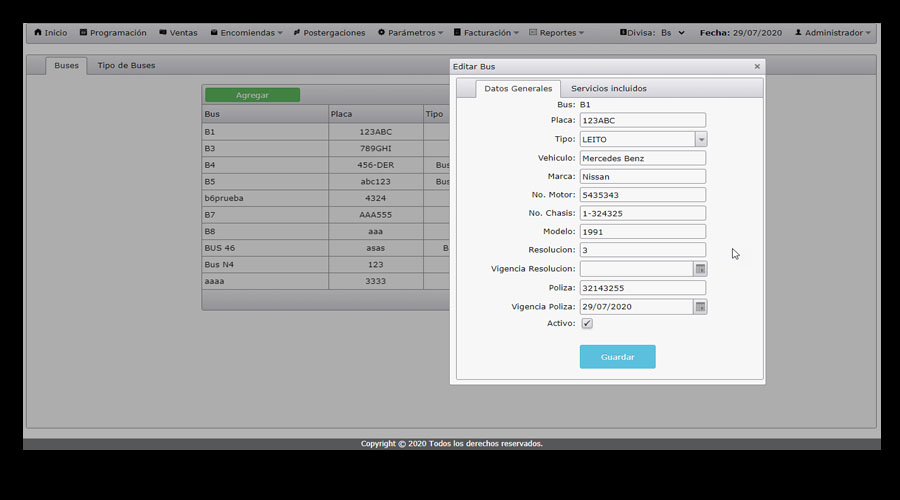The width and height of the screenshot is (900, 500).
Task: Click the Guardar button
Action: [618, 357]
